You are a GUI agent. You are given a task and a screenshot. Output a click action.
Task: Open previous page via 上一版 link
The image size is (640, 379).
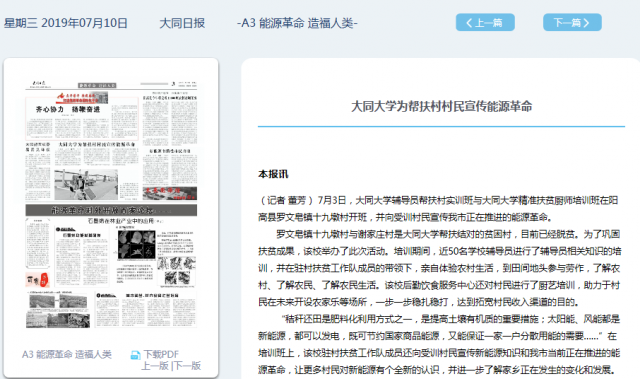(155, 366)
